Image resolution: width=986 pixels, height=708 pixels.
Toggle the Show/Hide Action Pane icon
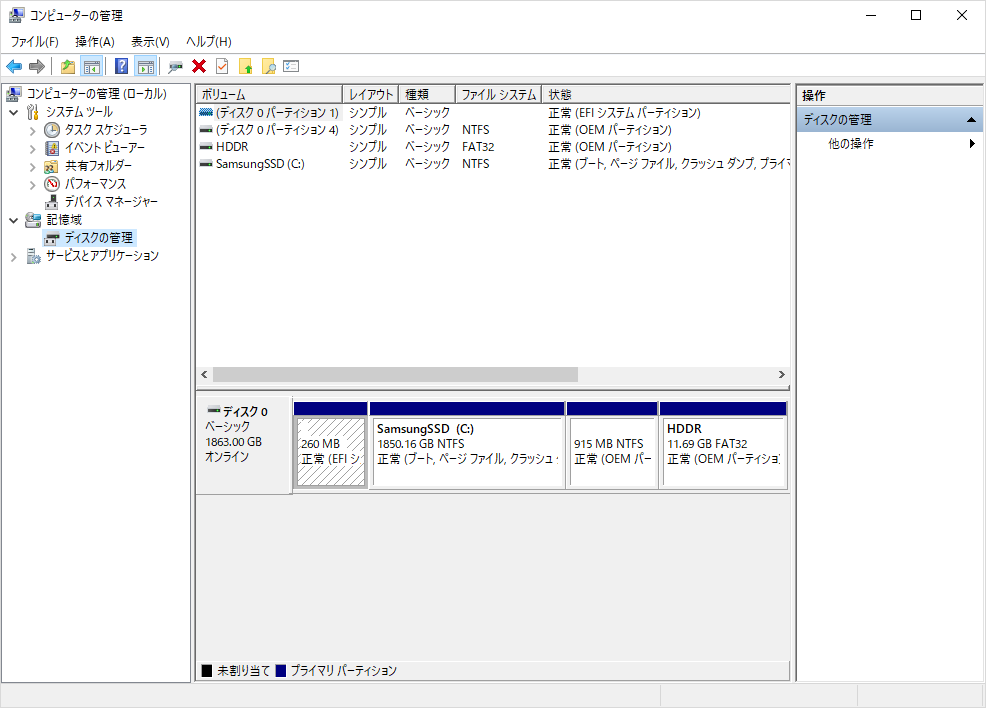click(x=145, y=66)
